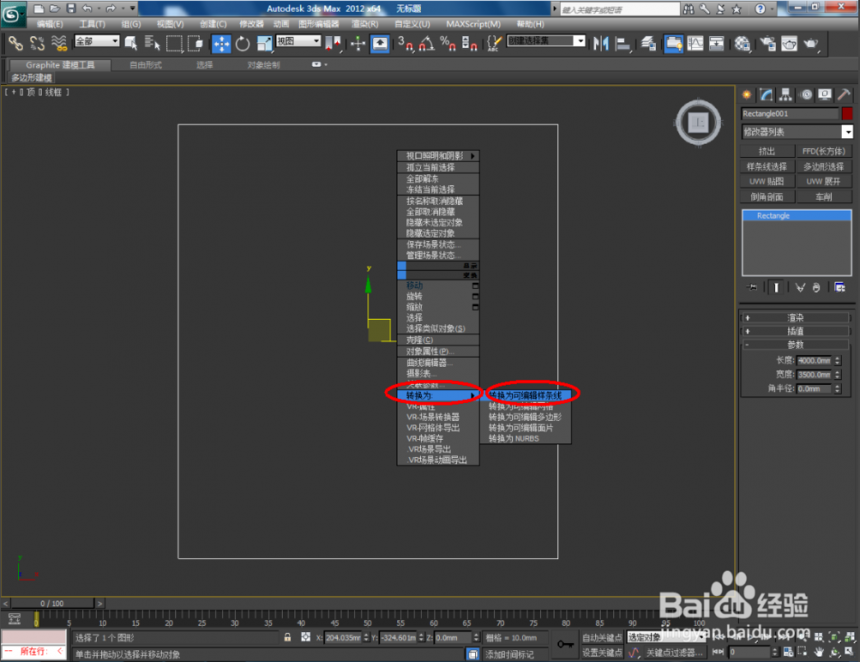Click the 车削 modifier button
This screenshot has width=860, height=662.
(824, 197)
